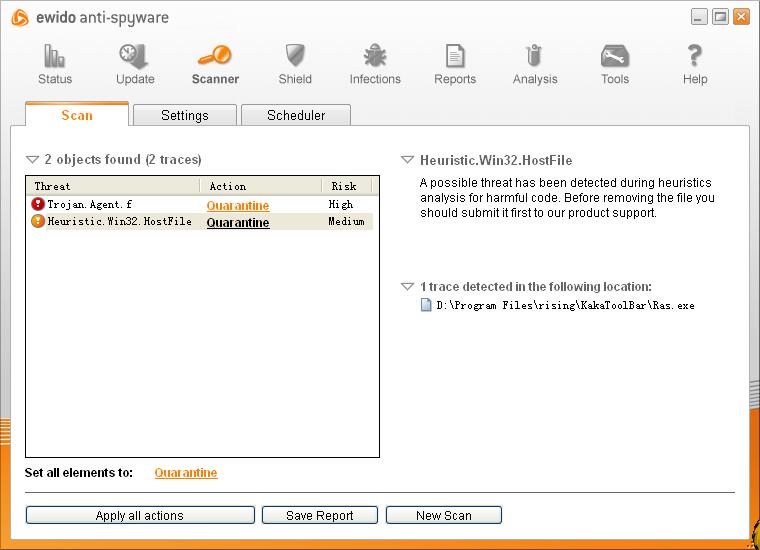Open 'Set all elements to' Quarantine selector
This screenshot has width=760, height=550.
click(x=186, y=472)
